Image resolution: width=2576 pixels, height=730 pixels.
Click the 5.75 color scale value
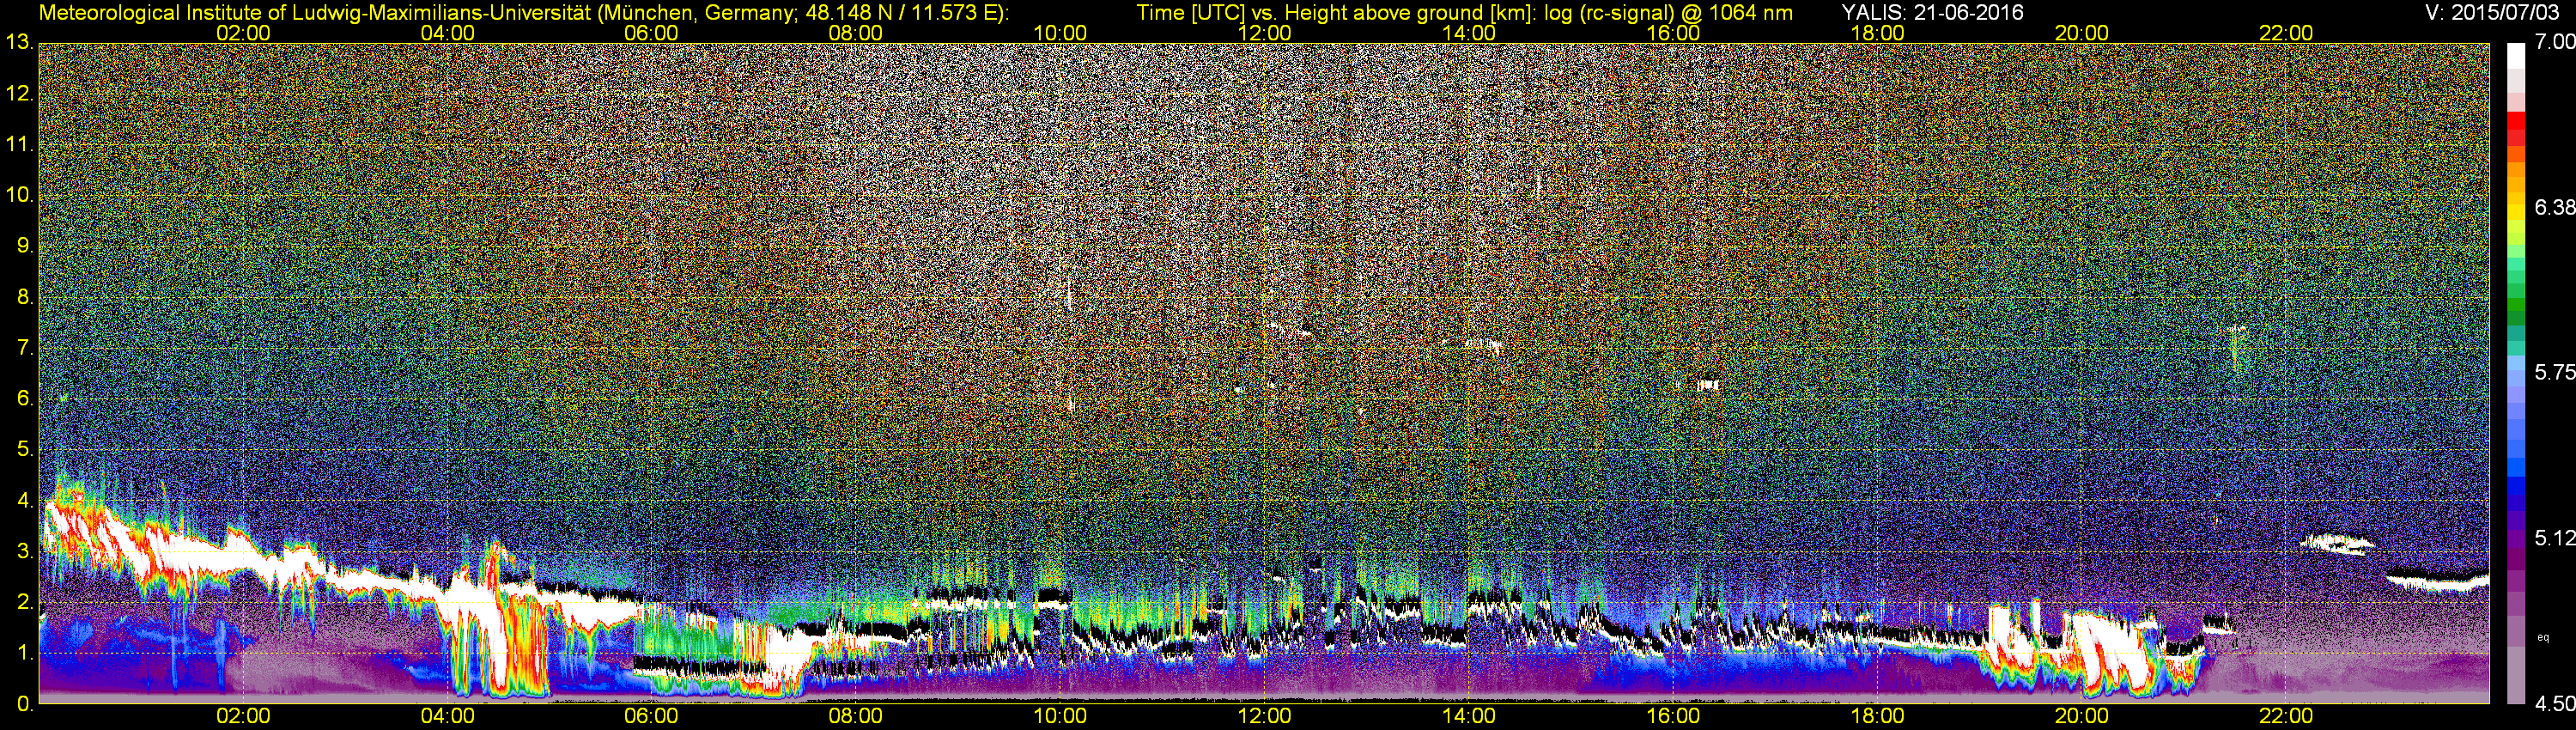(2555, 373)
